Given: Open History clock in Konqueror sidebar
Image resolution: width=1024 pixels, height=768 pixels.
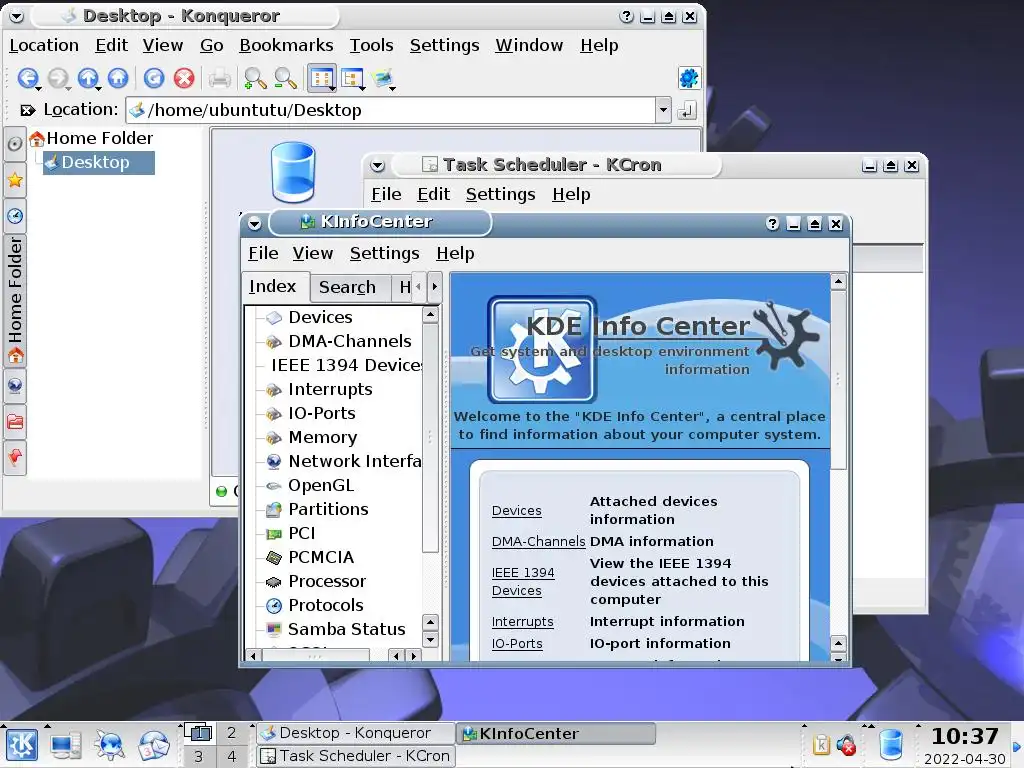Looking at the screenshot, I should (x=15, y=216).
